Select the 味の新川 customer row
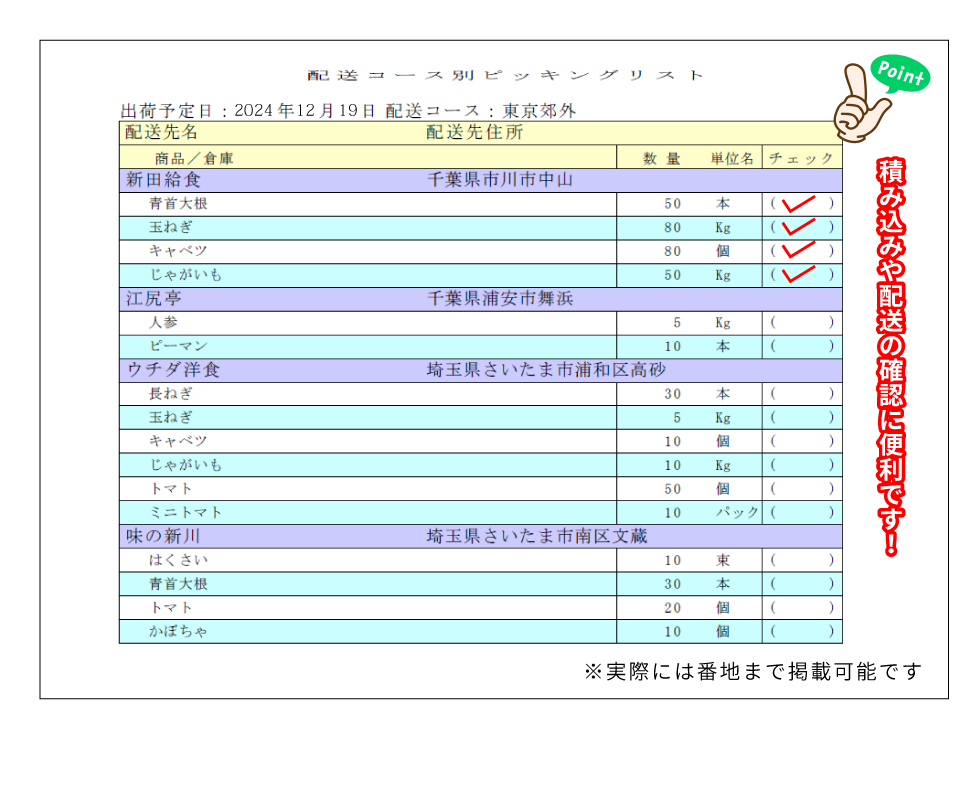 click(x=481, y=537)
